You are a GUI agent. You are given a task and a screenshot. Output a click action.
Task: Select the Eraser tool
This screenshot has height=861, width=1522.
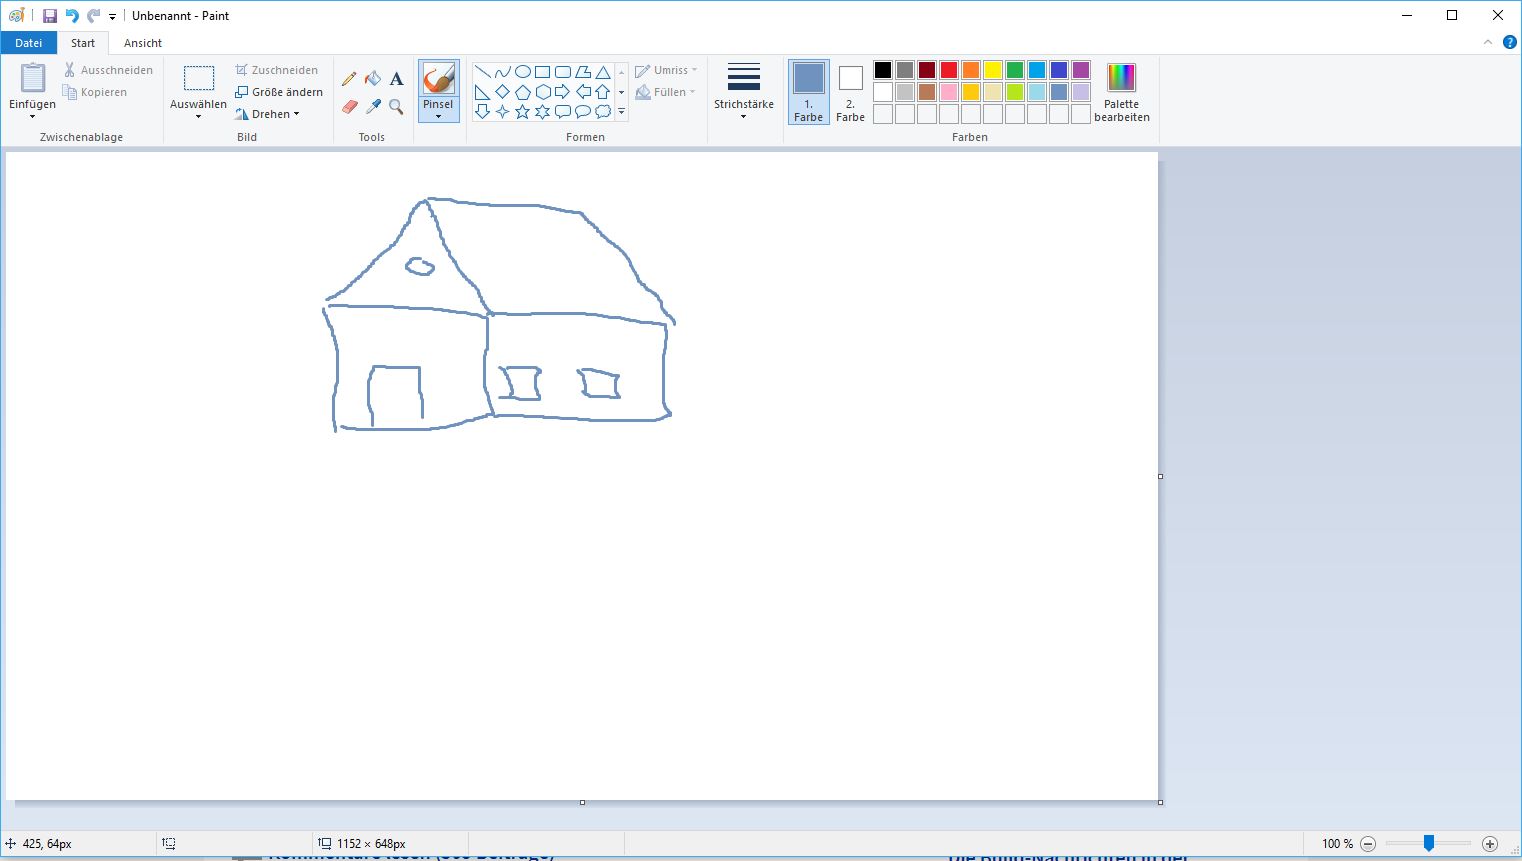coord(349,106)
